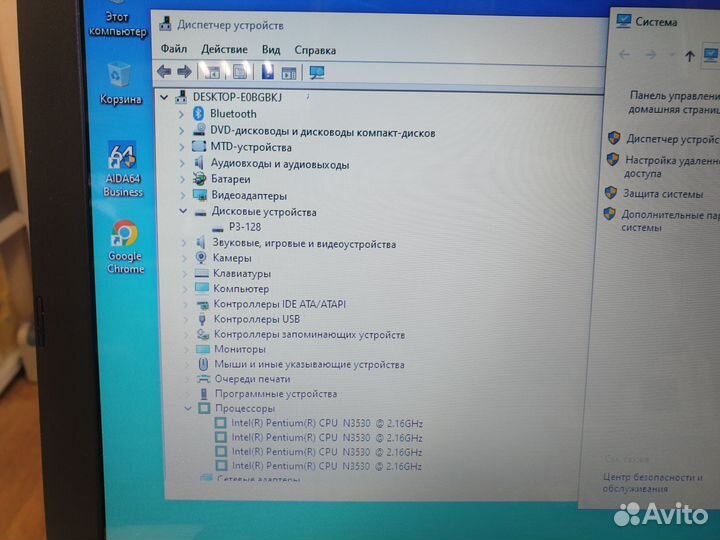This screenshot has height=540, width=720.
Task: Open the Справка menu
Action: coord(315,50)
